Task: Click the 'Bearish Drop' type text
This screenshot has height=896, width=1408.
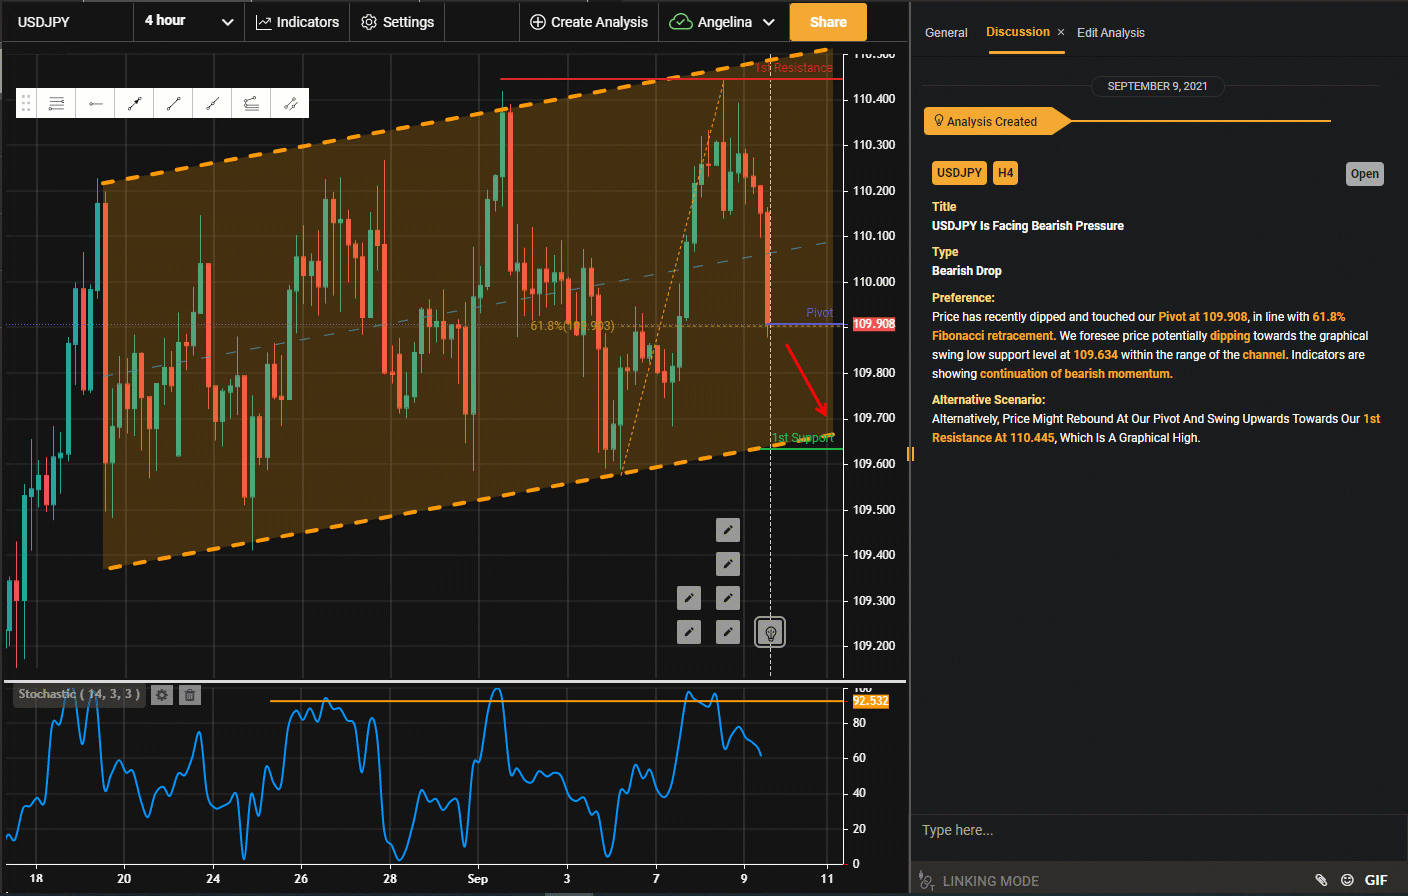Action: pyautogui.click(x=967, y=271)
